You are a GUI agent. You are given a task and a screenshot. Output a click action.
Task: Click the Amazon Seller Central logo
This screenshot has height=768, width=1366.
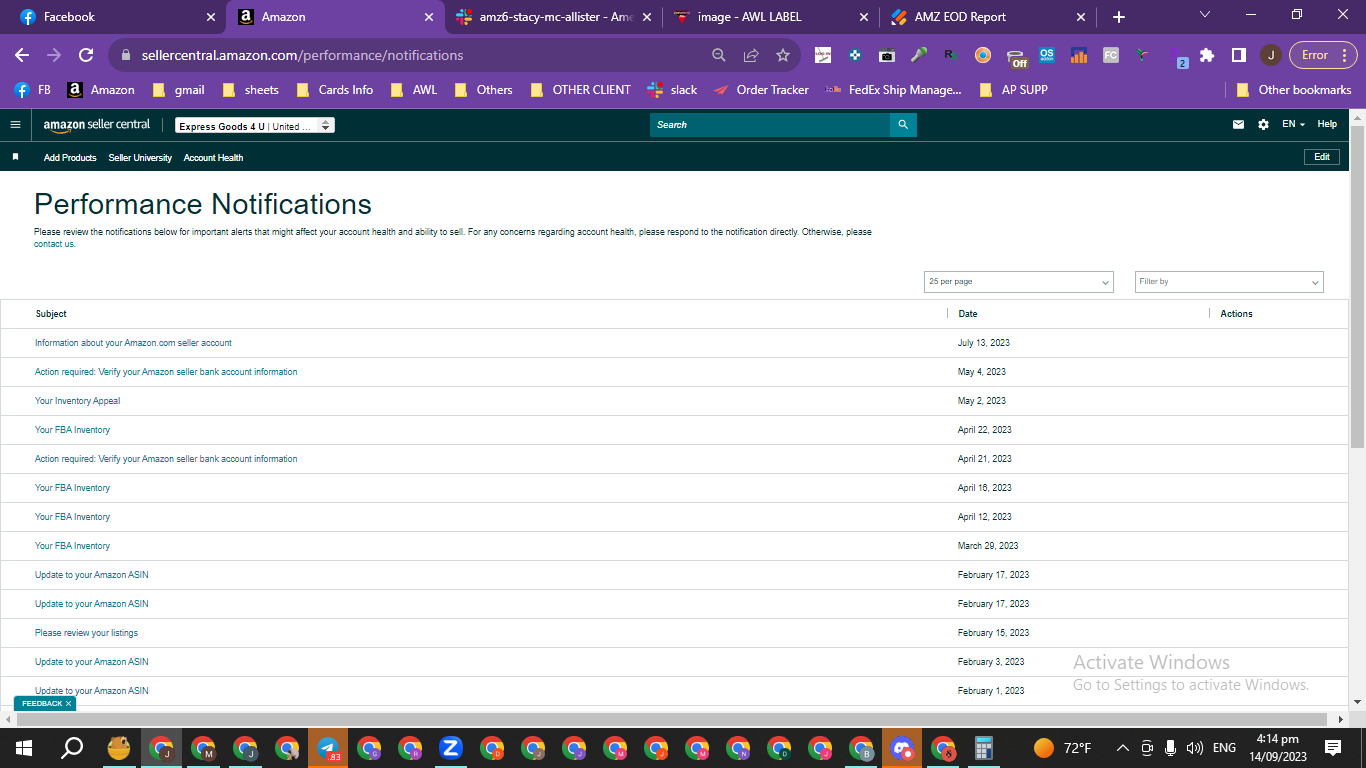click(x=97, y=125)
